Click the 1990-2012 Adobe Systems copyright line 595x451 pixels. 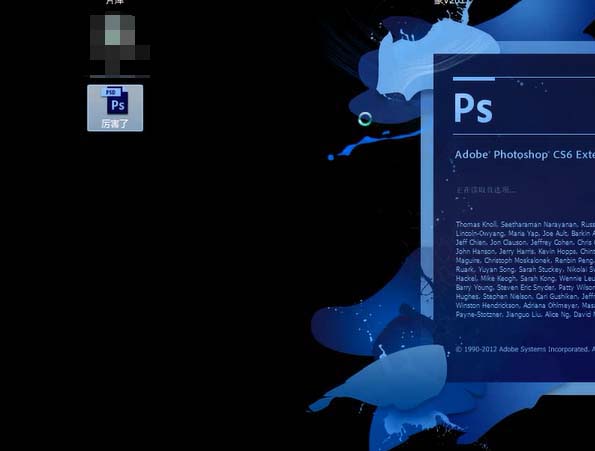coord(525,349)
